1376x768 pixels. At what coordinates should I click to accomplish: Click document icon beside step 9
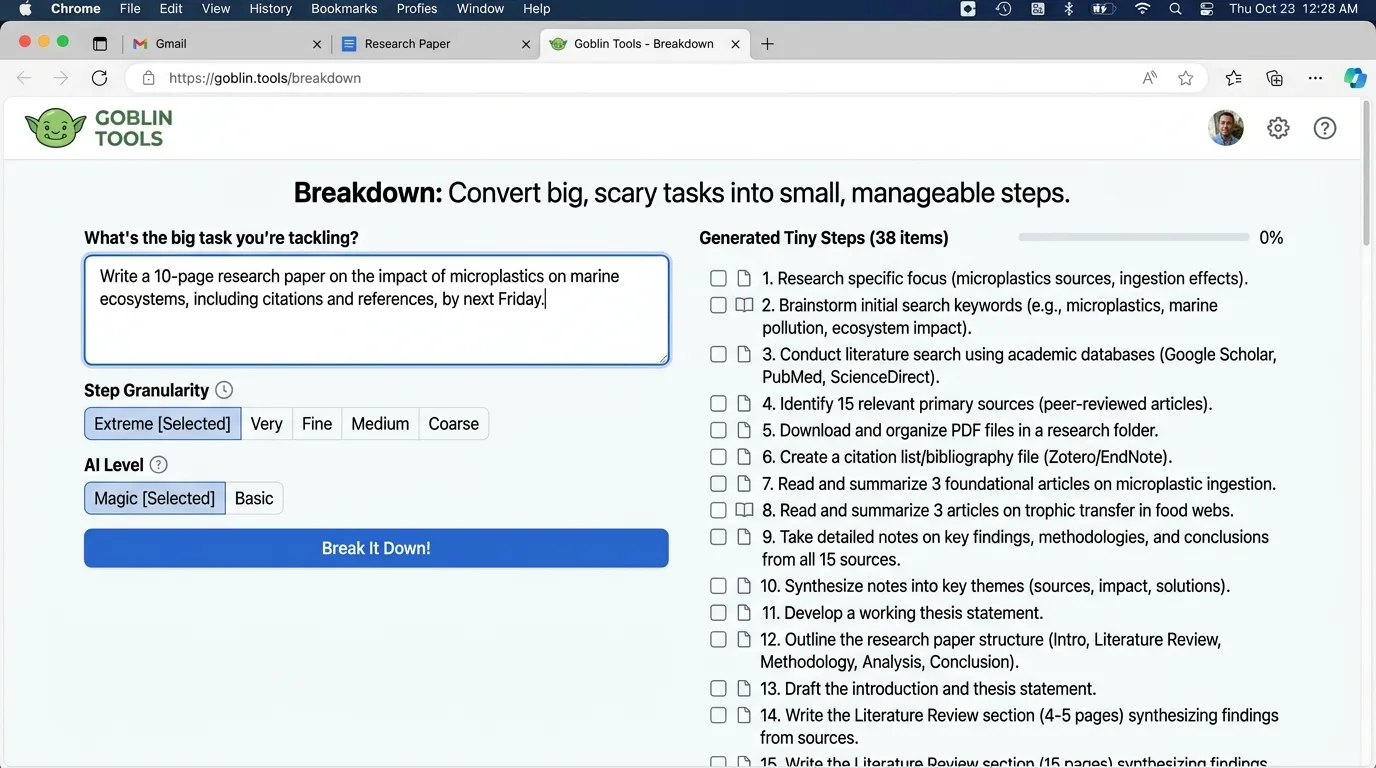(744, 537)
